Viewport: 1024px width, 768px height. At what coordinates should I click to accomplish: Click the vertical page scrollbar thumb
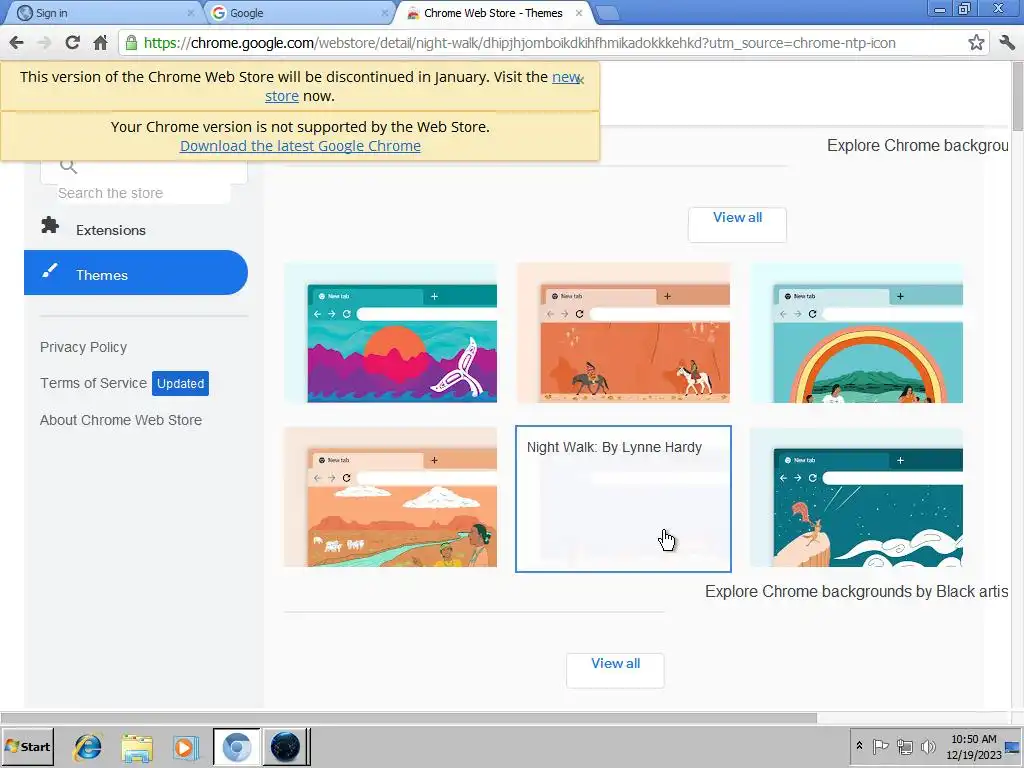pos(1017,96)
